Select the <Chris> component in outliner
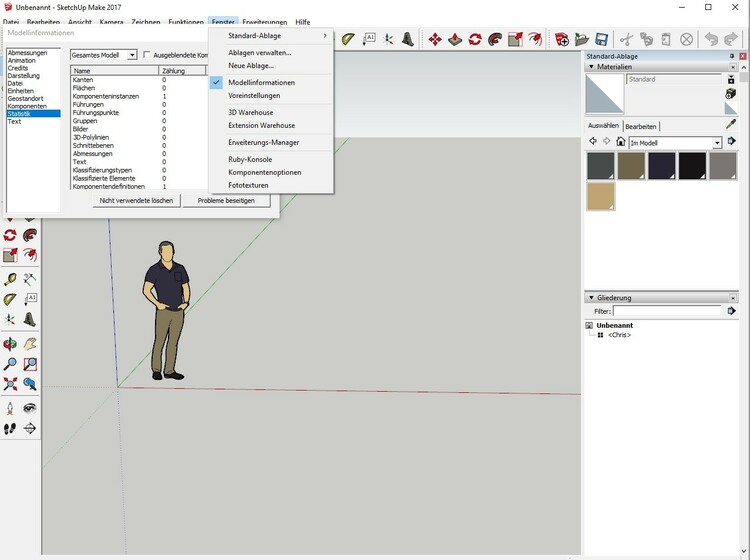The height and width of the screenshot is (560, 750). tap(619, 335)
